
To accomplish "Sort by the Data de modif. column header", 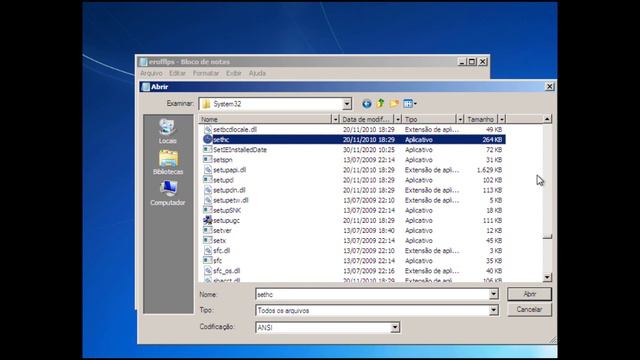I will coord(367,119).
